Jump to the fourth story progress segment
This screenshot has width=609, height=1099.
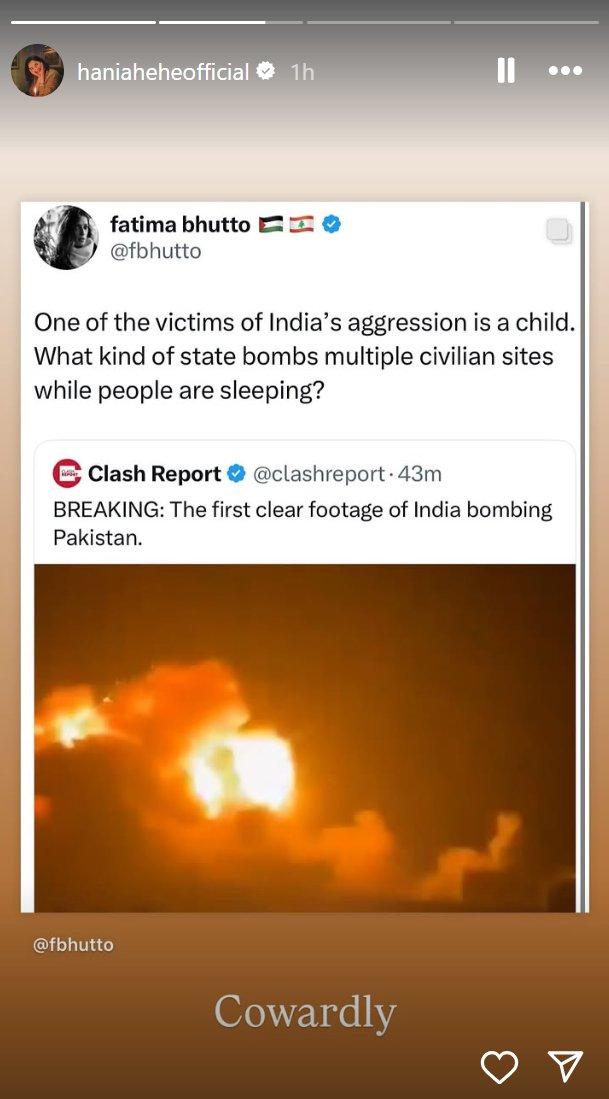coord(526,22)
